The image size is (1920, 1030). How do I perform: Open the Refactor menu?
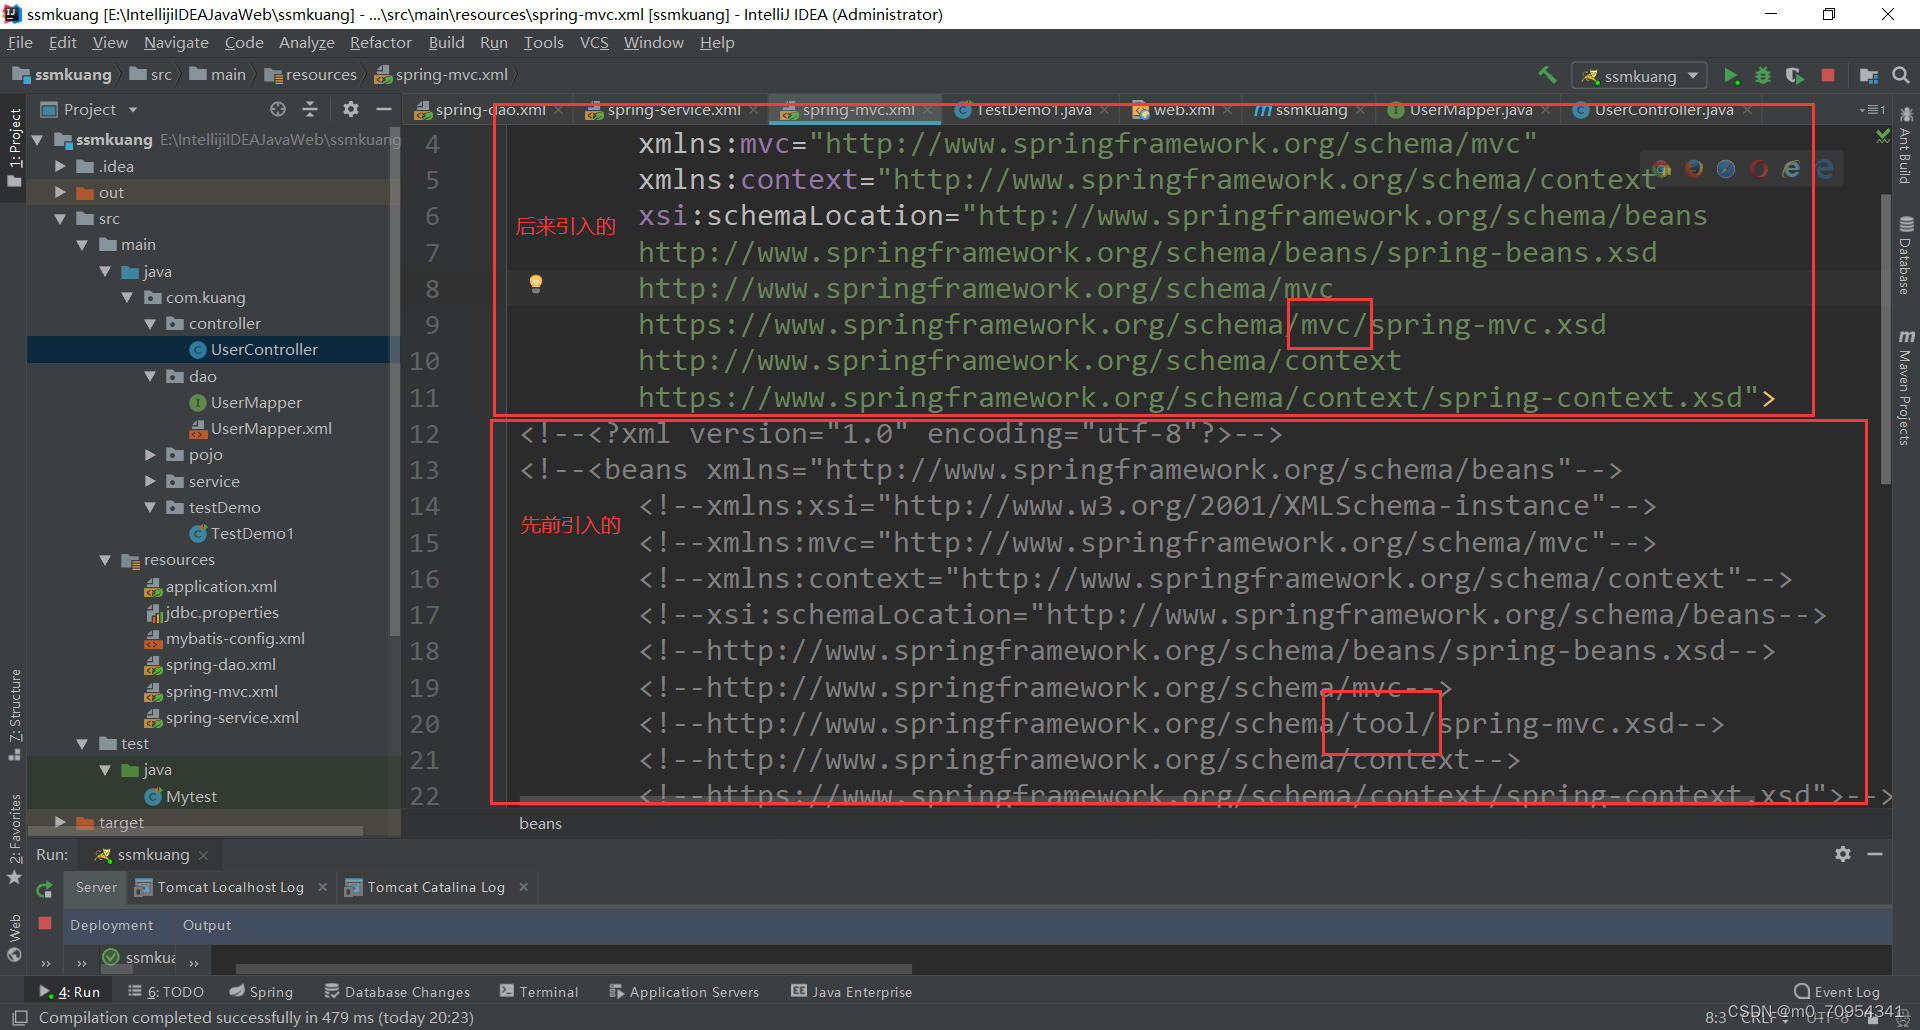[x=380, y=42]
